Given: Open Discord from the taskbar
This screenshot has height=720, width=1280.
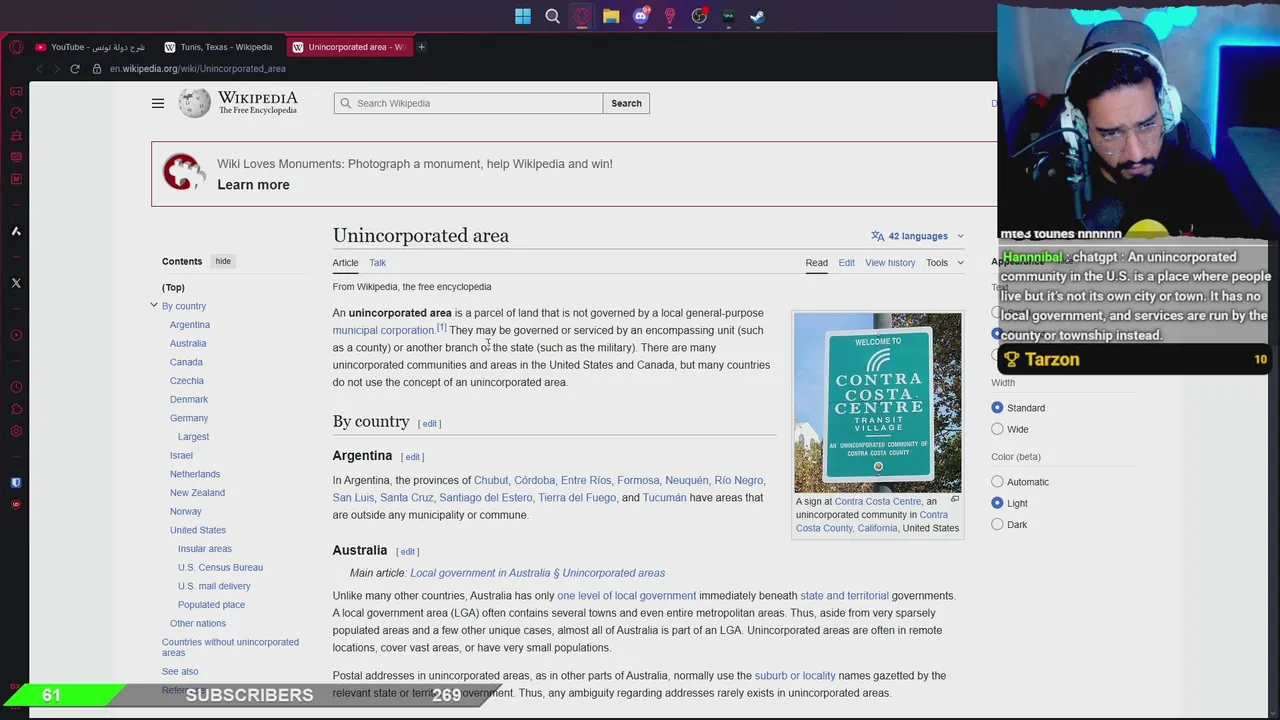Looking at the screenshot, I should pyautogui.click(x=641, y=16).
